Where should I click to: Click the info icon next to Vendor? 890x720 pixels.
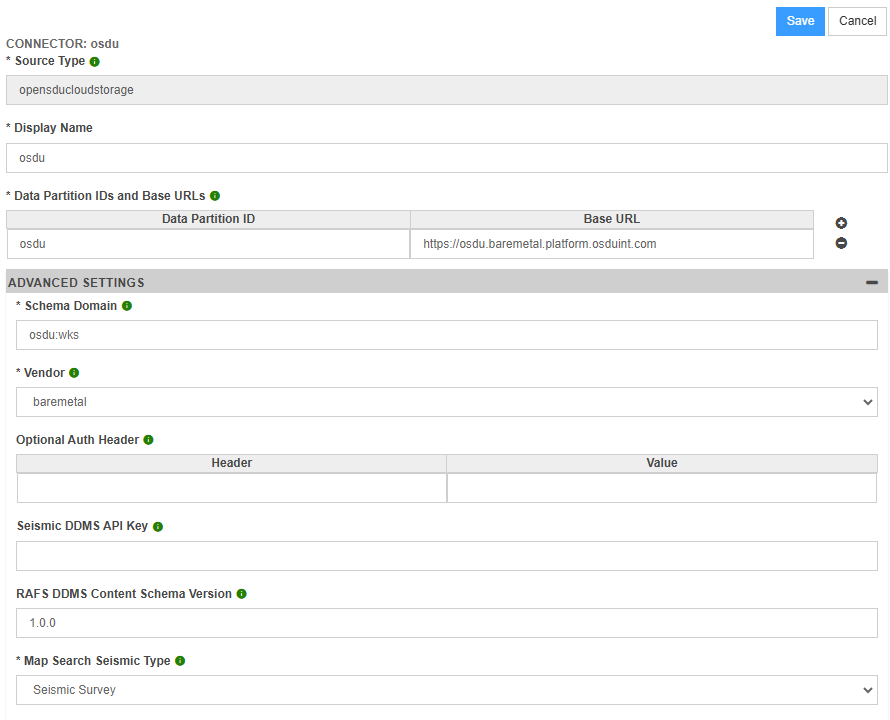coord(74,373)
